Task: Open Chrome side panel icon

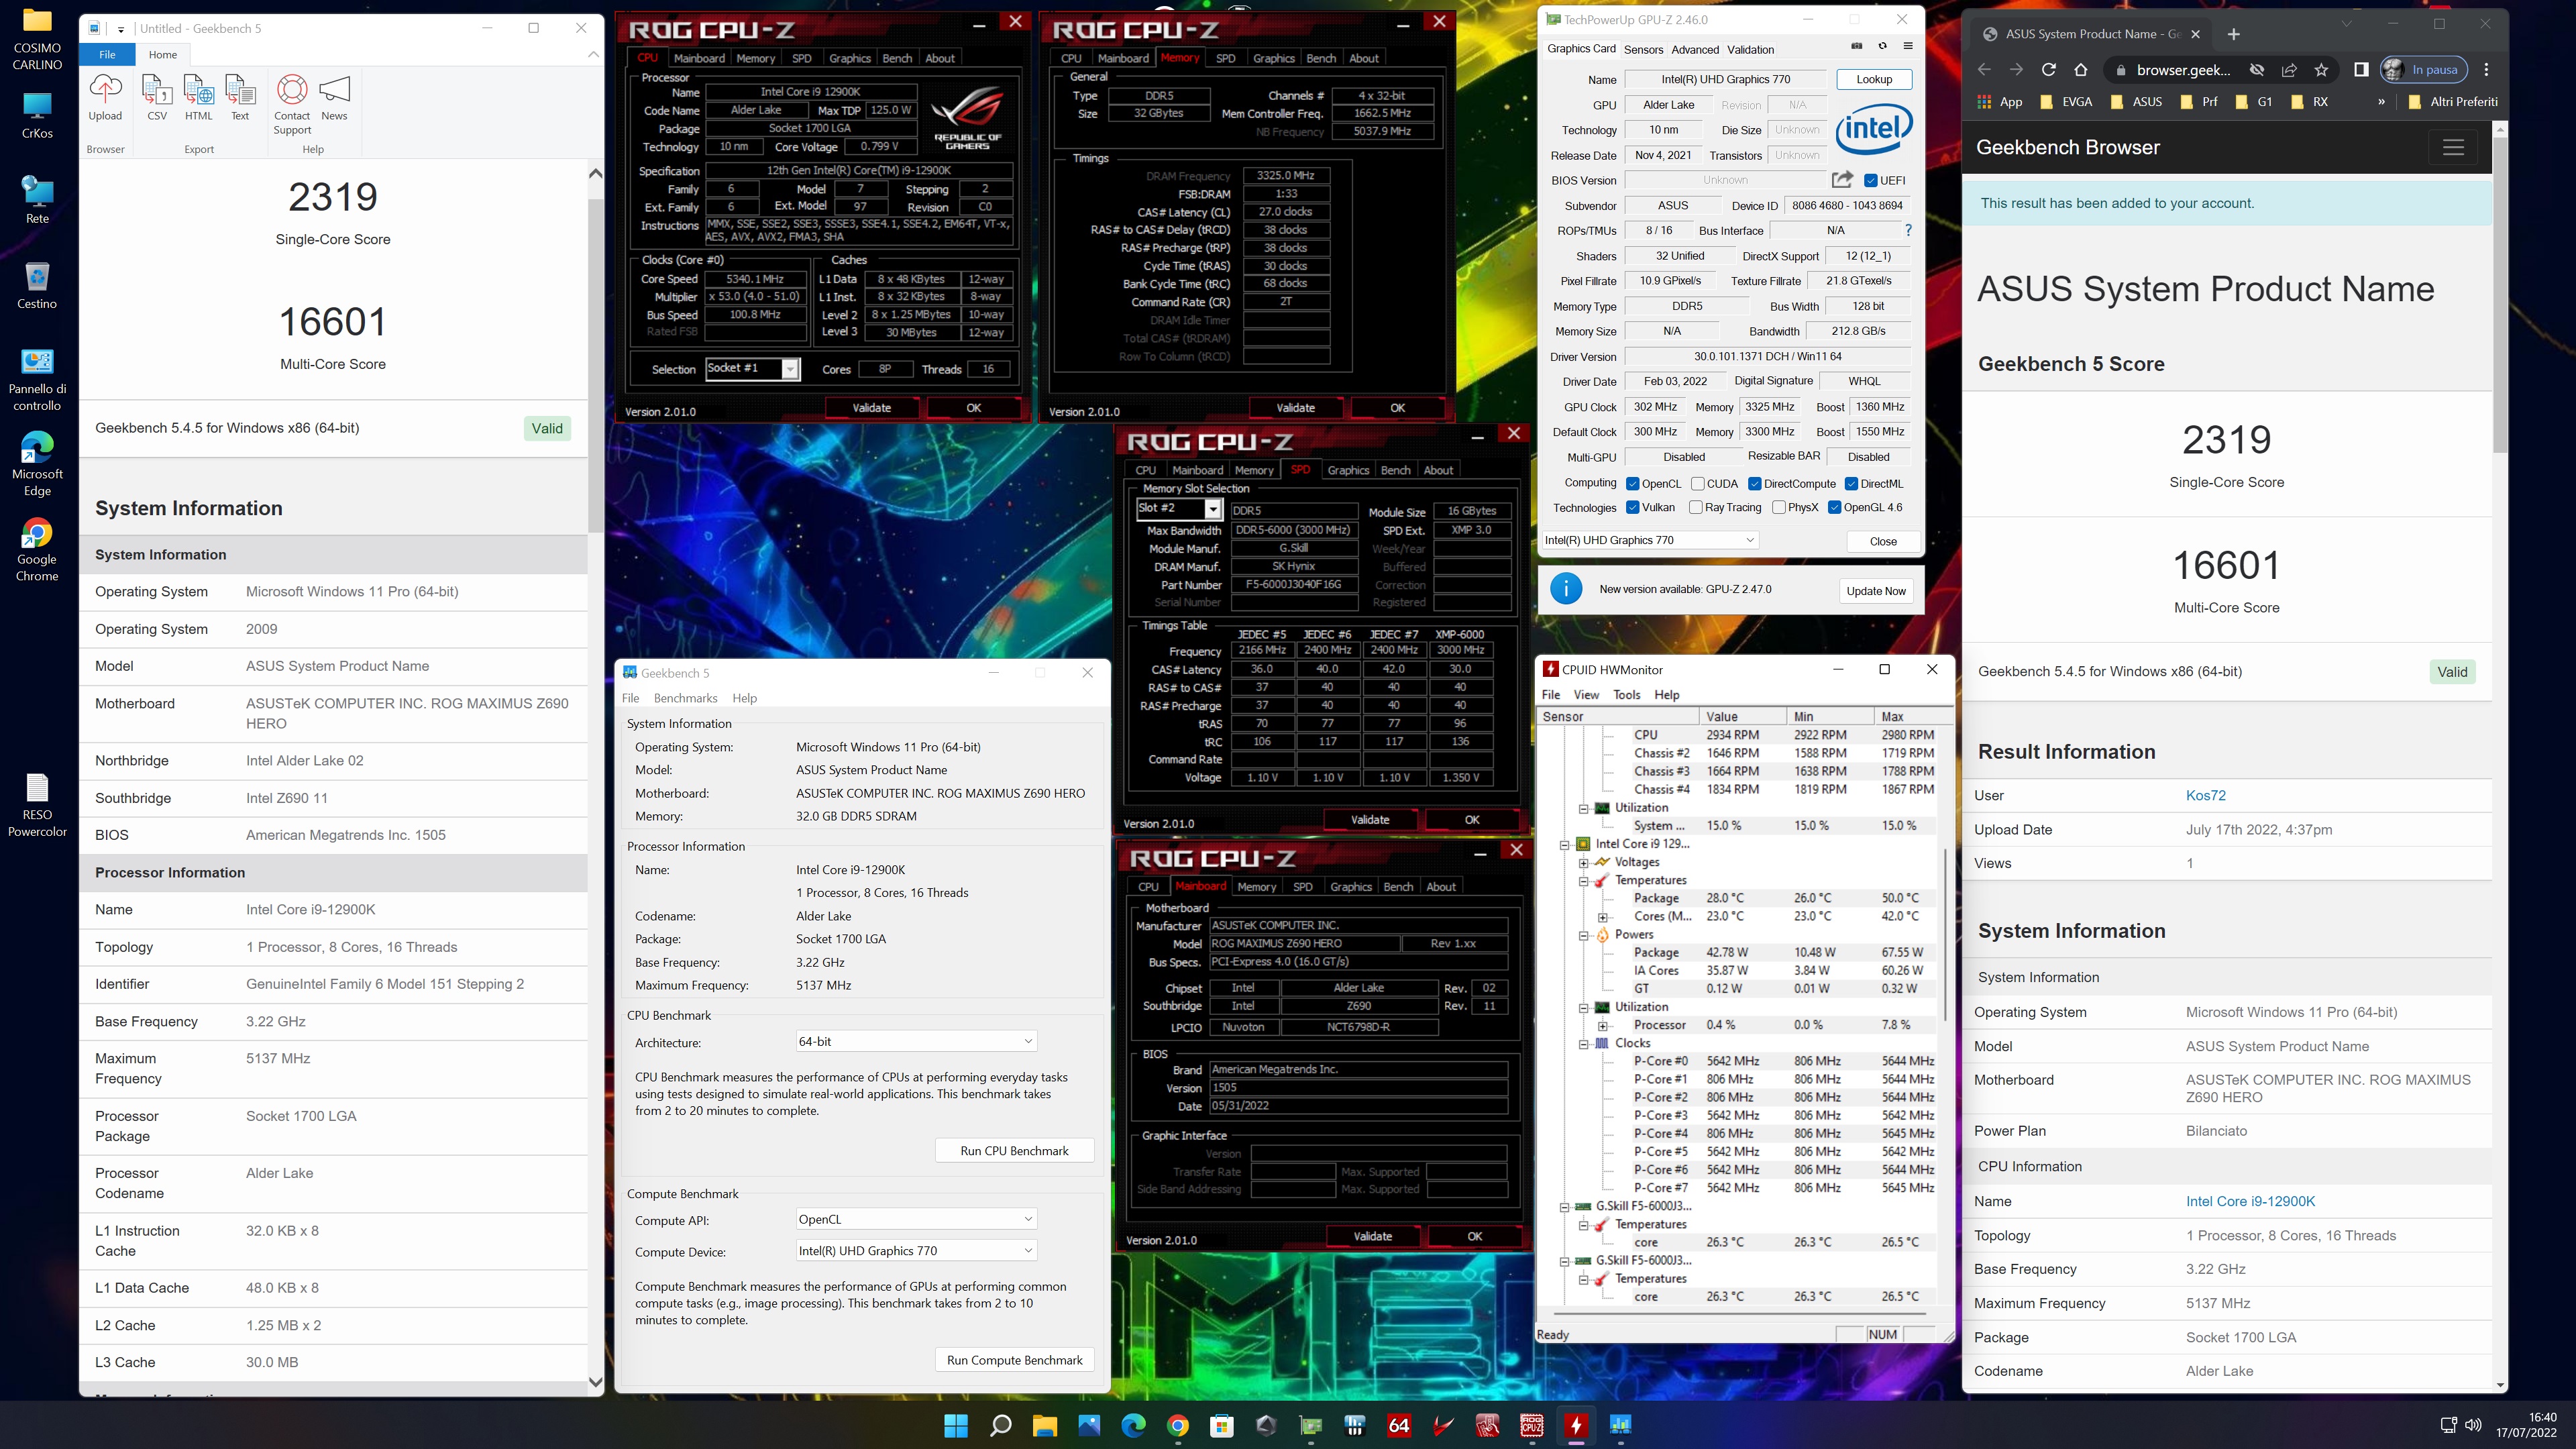Action: coord(2361,69)
